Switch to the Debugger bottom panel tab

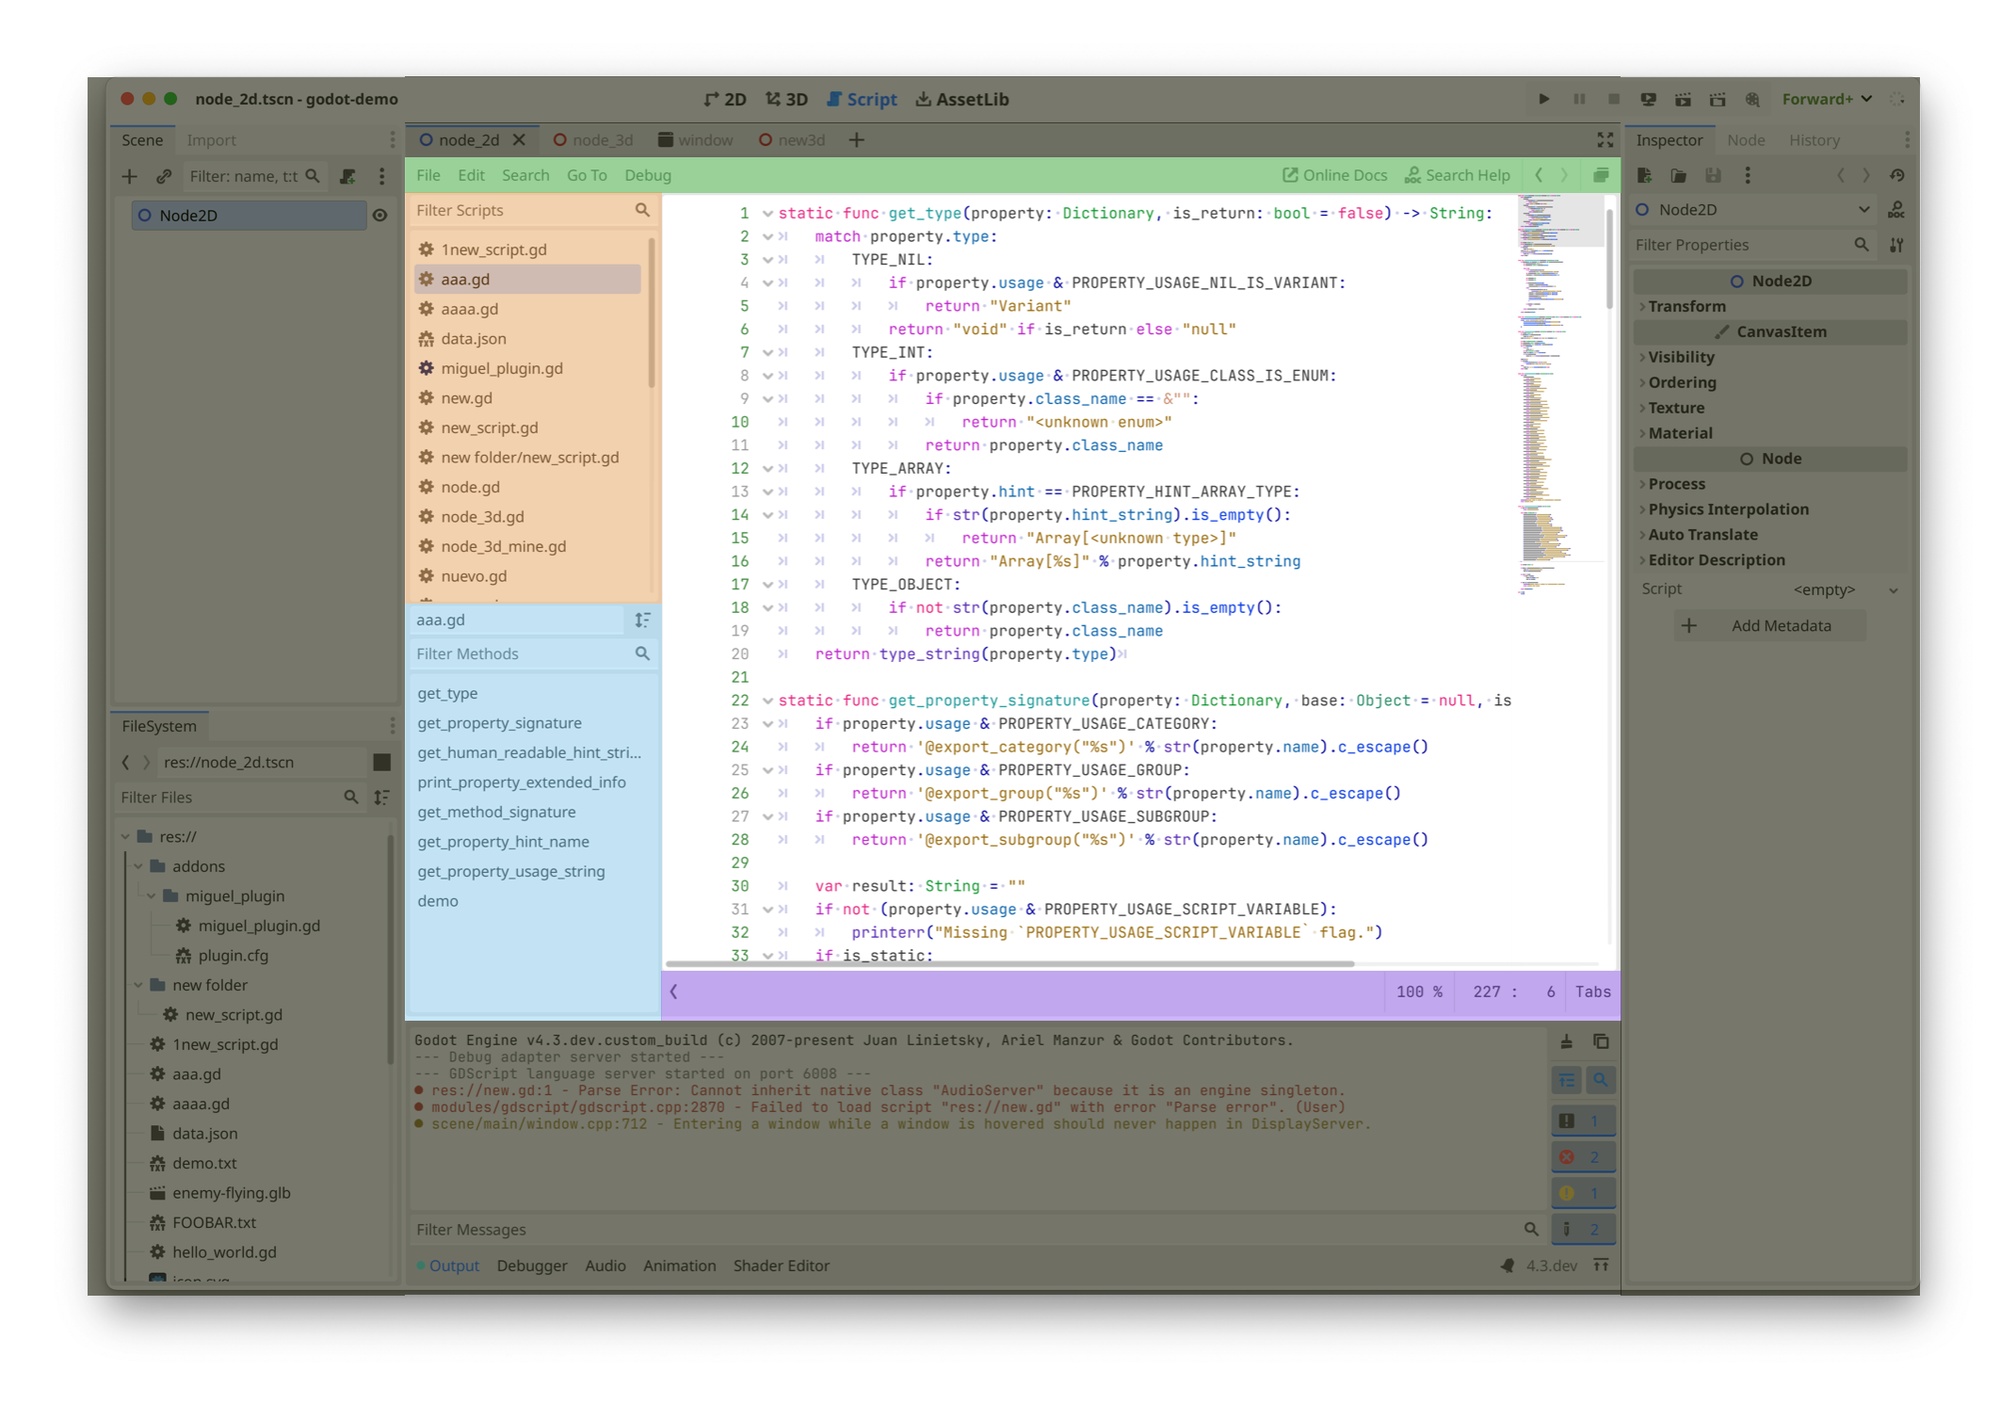pyautogui.click(x=531, y=1265)
